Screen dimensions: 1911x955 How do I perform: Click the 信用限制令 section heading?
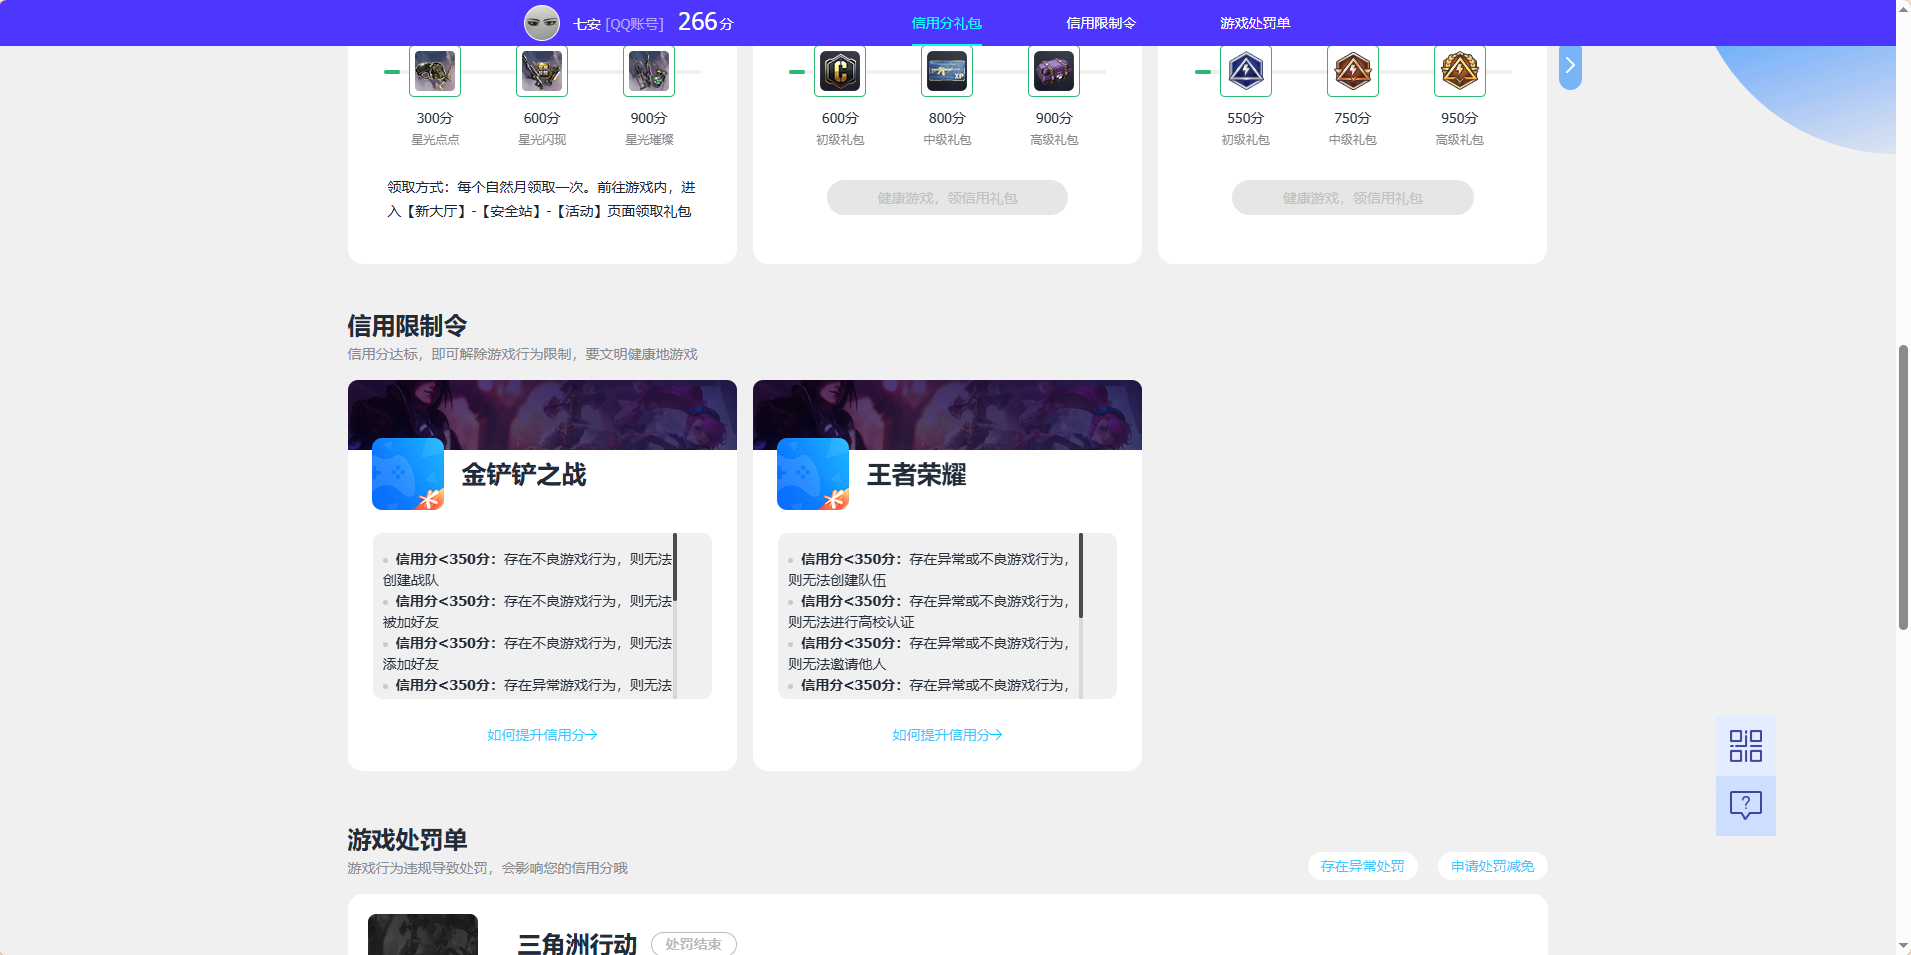407,326
